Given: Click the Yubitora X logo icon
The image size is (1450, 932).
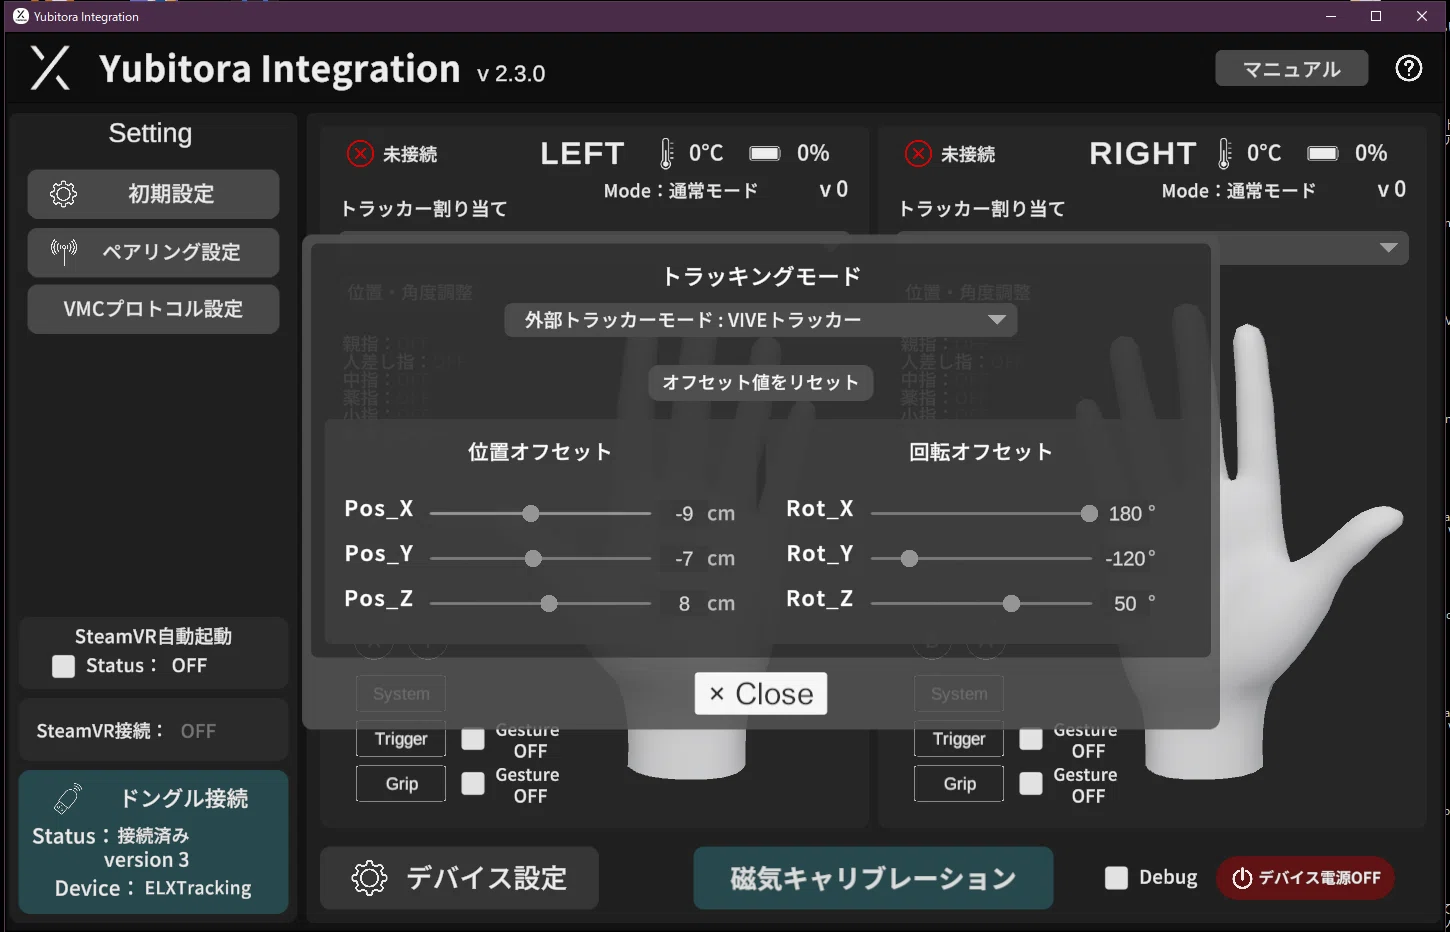Looking at the screenshot, I should coord(50,68).
